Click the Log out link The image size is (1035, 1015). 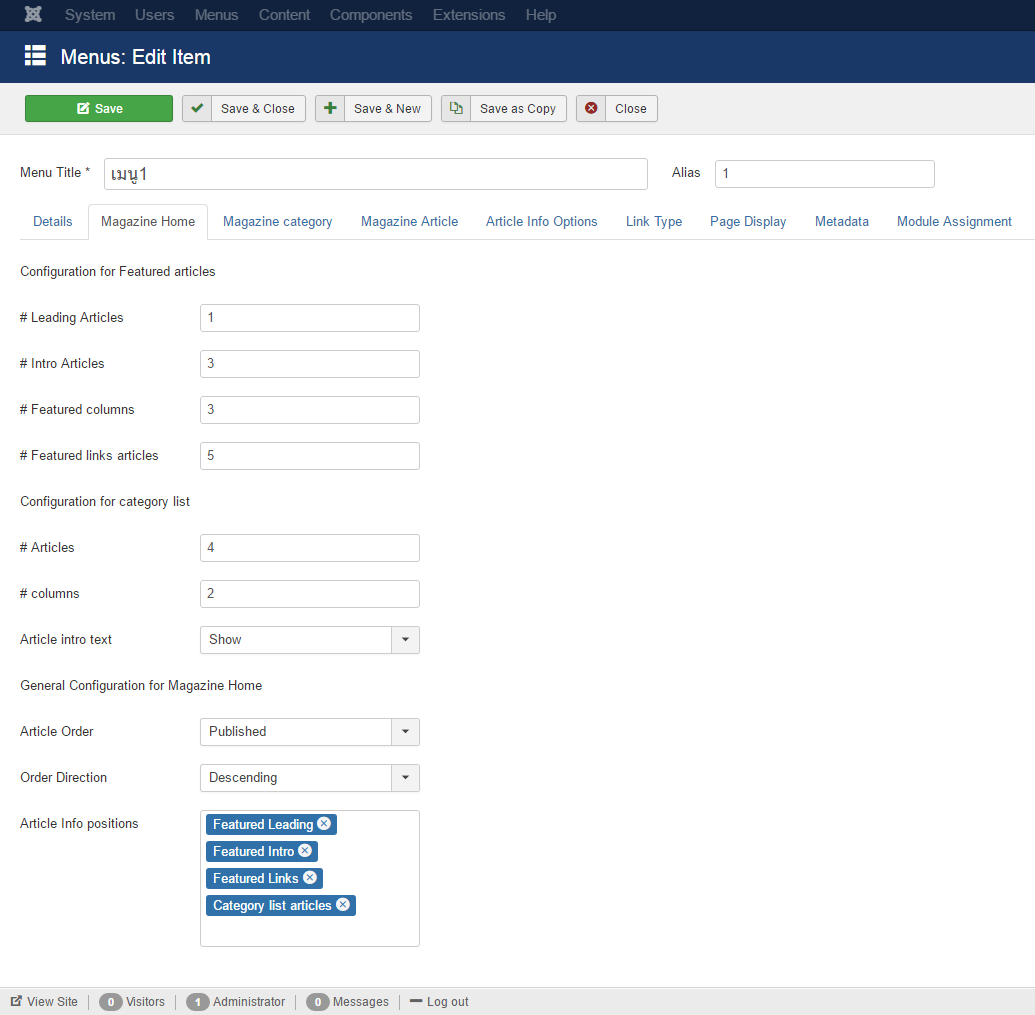point(440,1002)
